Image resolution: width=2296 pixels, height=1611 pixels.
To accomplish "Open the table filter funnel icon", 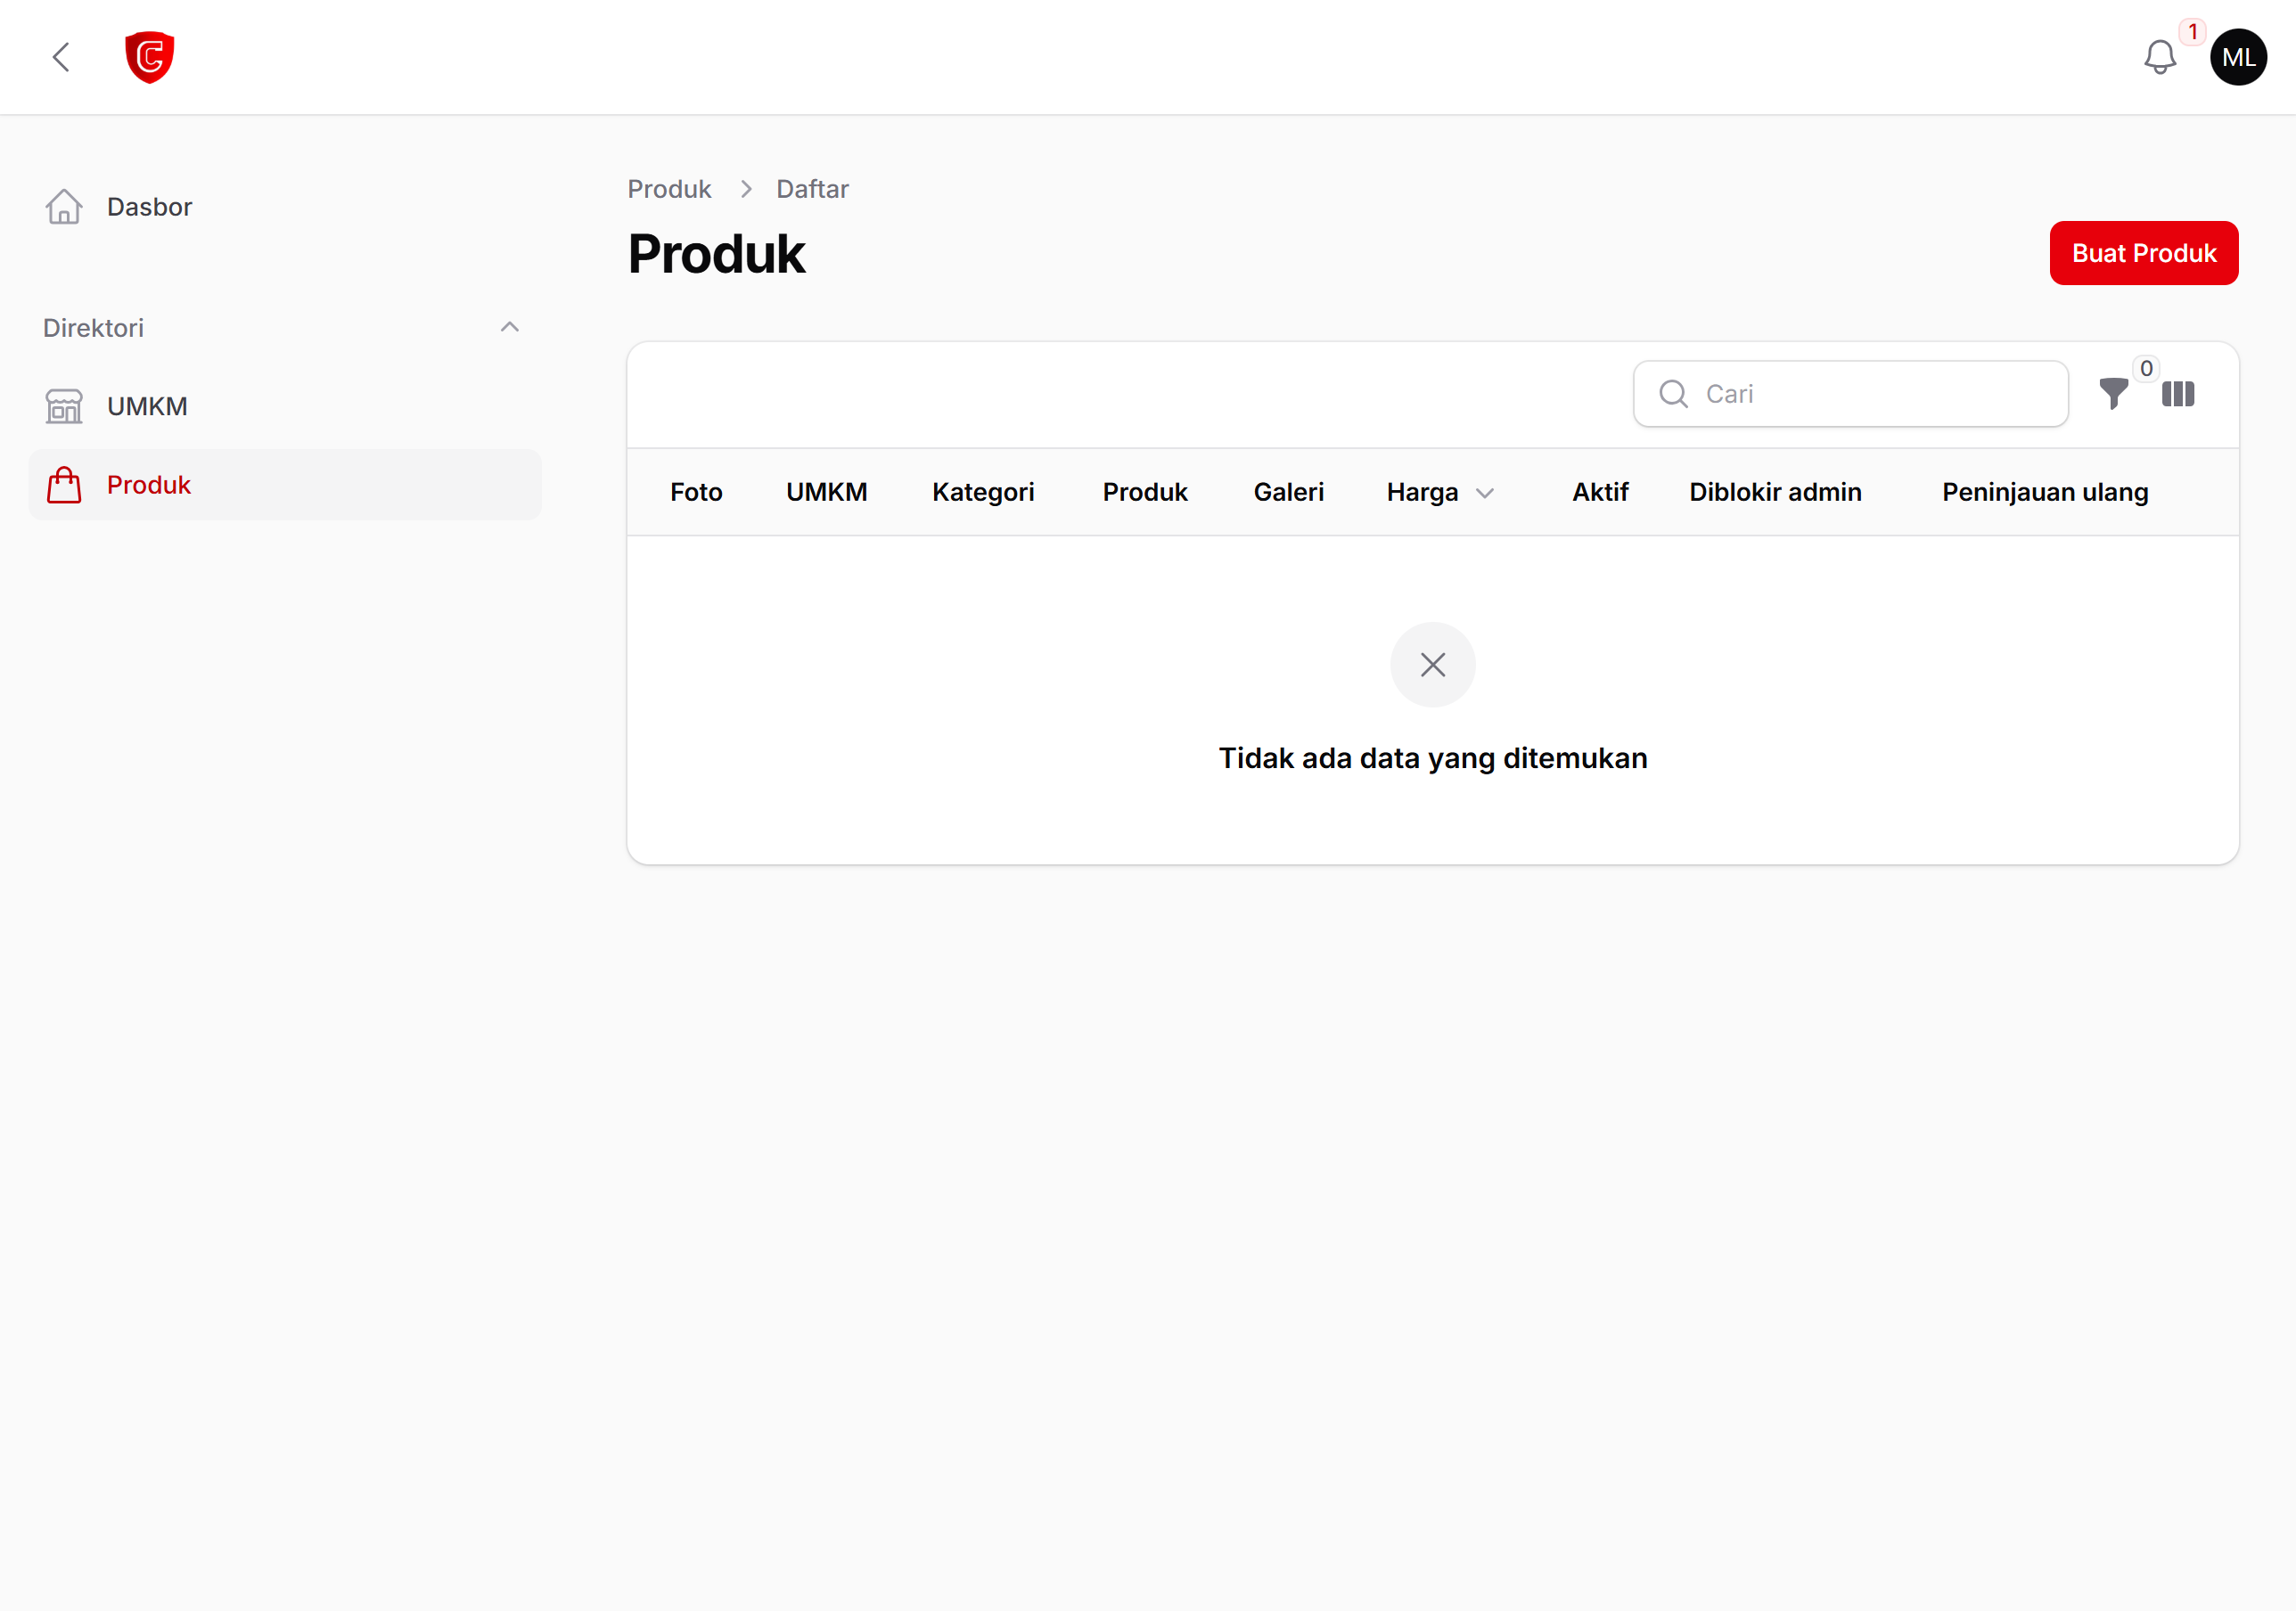I will coord(2113,394).
